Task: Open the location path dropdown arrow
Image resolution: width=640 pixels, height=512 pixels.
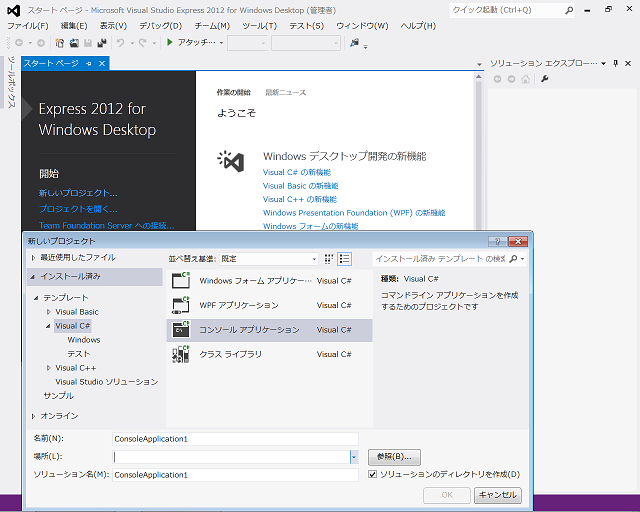Action: click(354, 457)
